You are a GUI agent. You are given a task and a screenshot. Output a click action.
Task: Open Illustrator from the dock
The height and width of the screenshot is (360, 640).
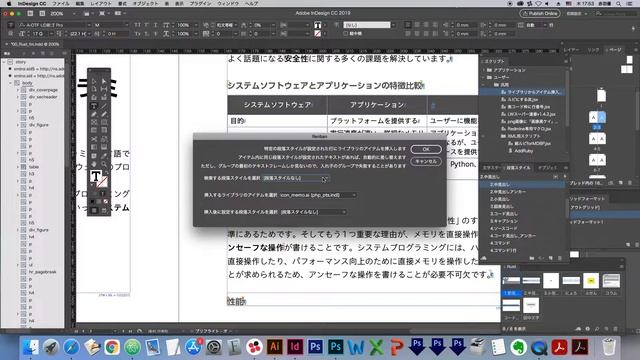click(275, 347)
